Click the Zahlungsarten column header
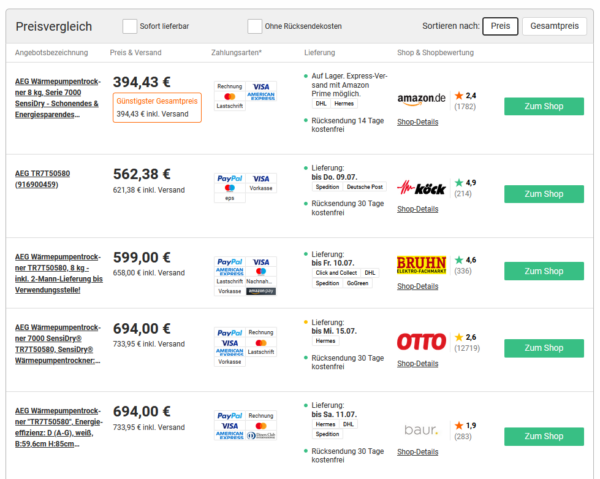The width and height of the screenshot is (600, 479). coord(236,53)
